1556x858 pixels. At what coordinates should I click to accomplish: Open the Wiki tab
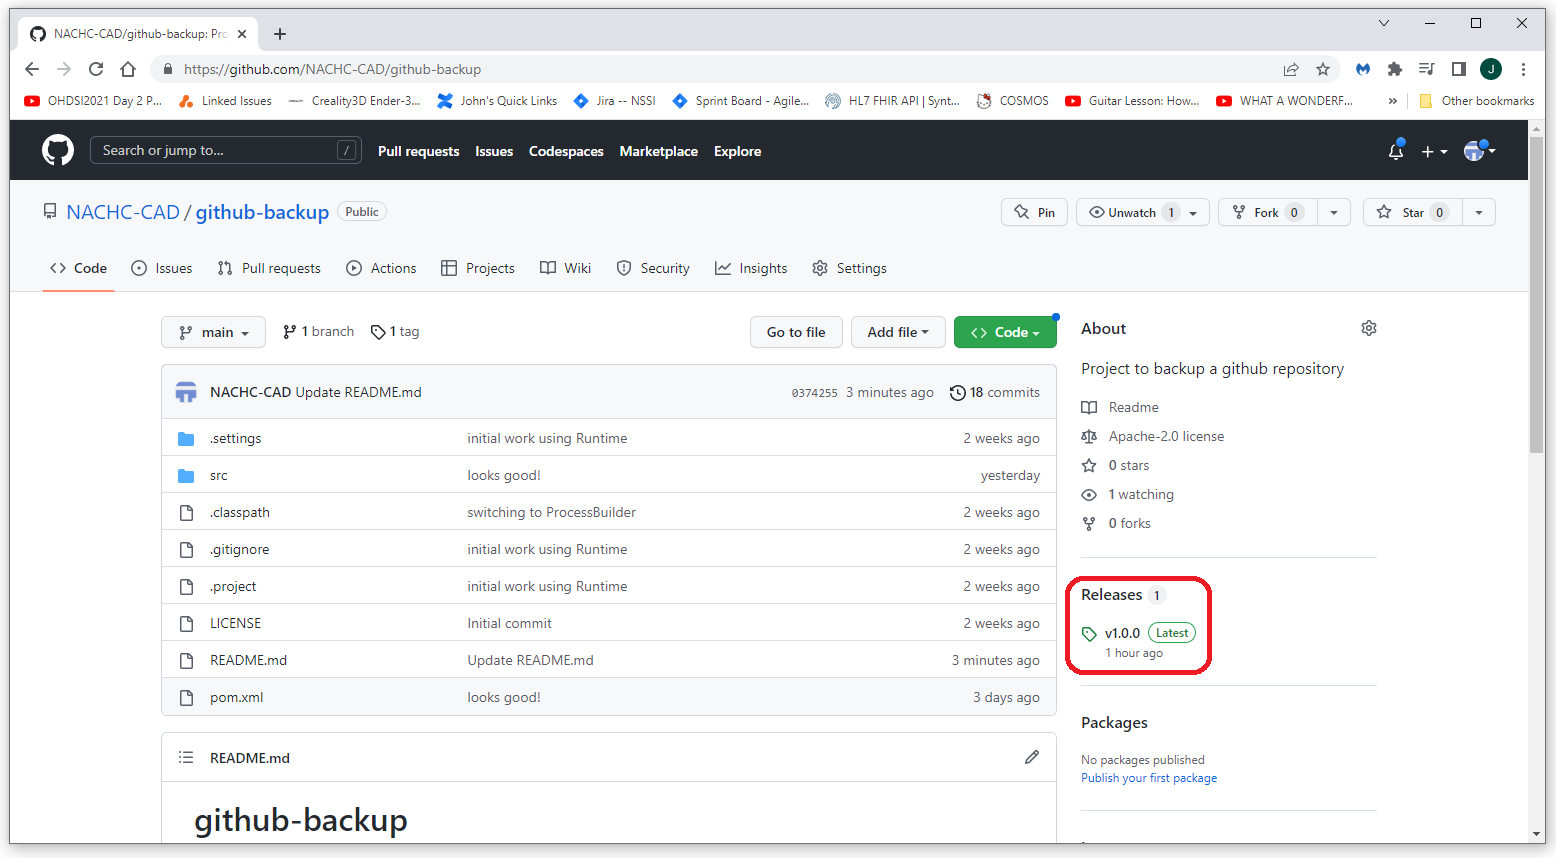pos(565,268)
